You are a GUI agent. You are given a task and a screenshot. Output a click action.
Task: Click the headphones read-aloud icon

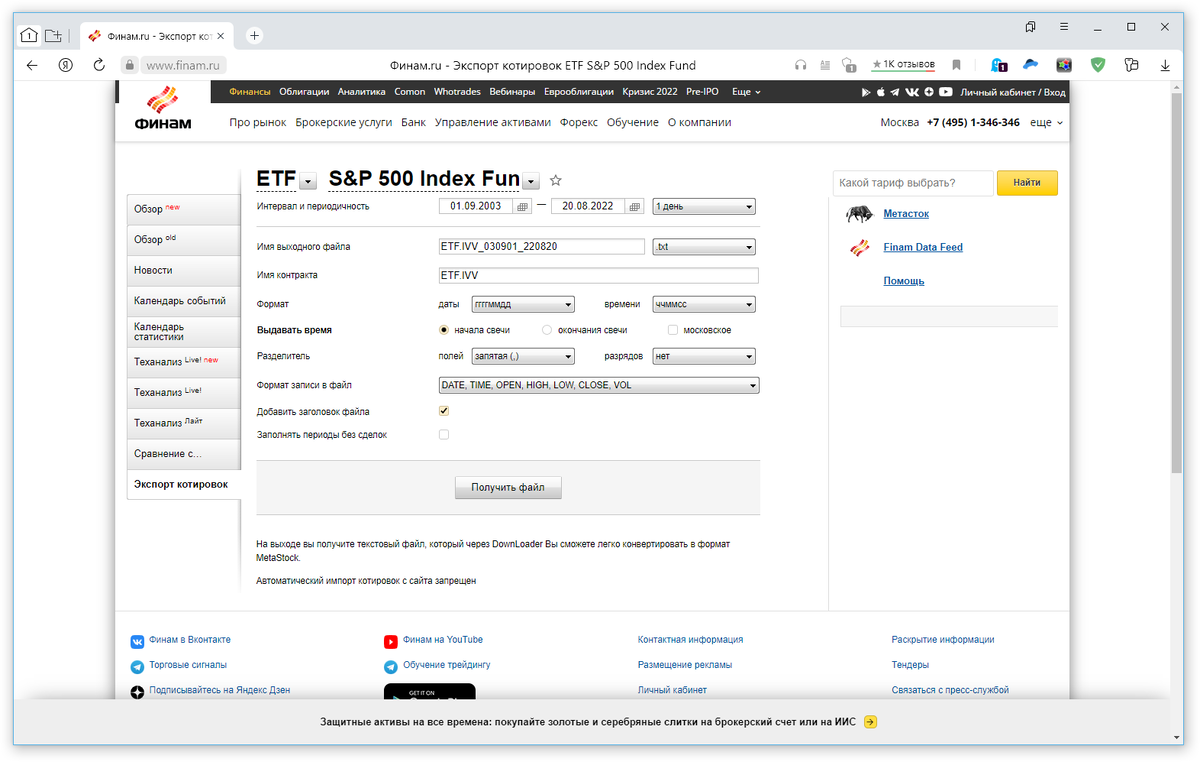tap(800, 65)
